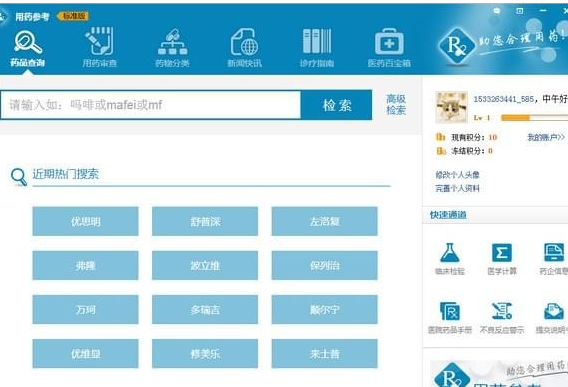Open the 医学计算 sigma icon
568x387 pixels.
pos(502,253)
